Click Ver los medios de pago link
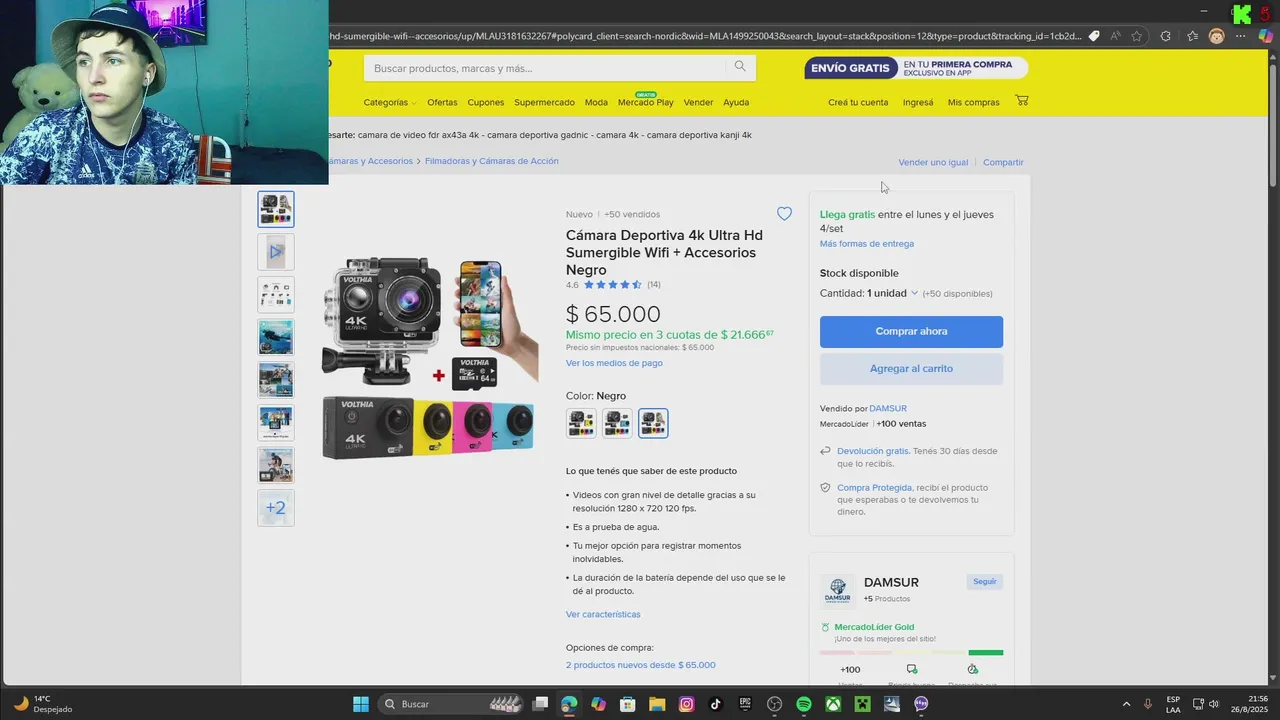This screenshot has height=720, width=1280. [614, 363]
